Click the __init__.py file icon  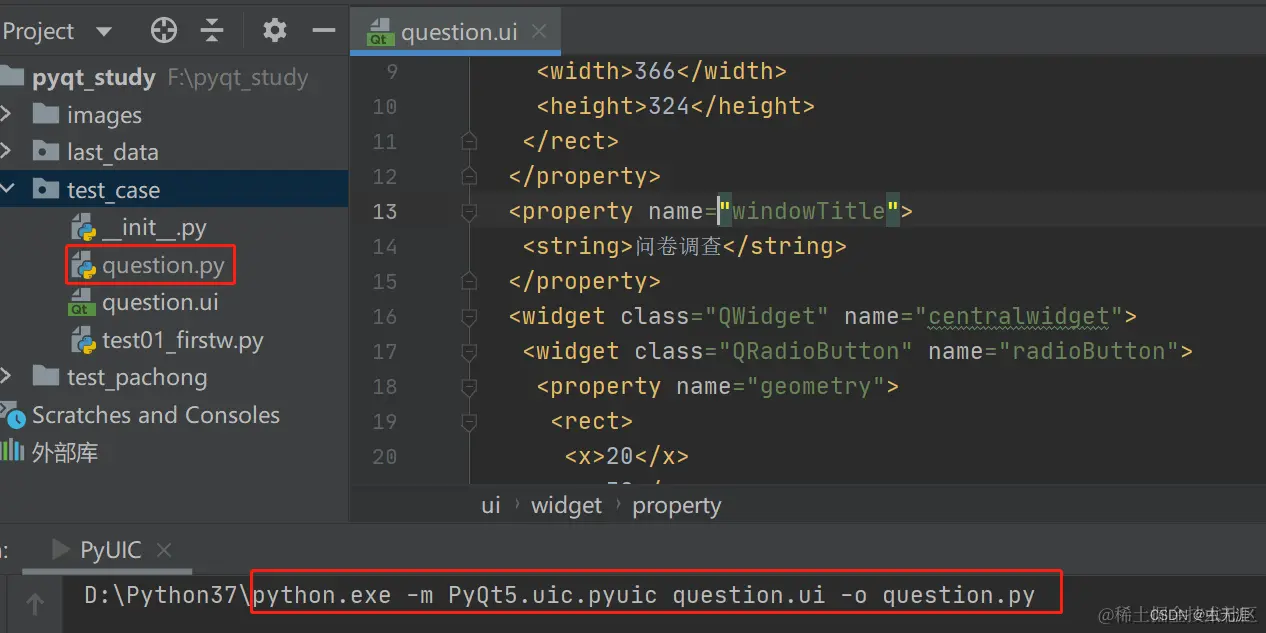pyautogui.click(x=84, y=228)
